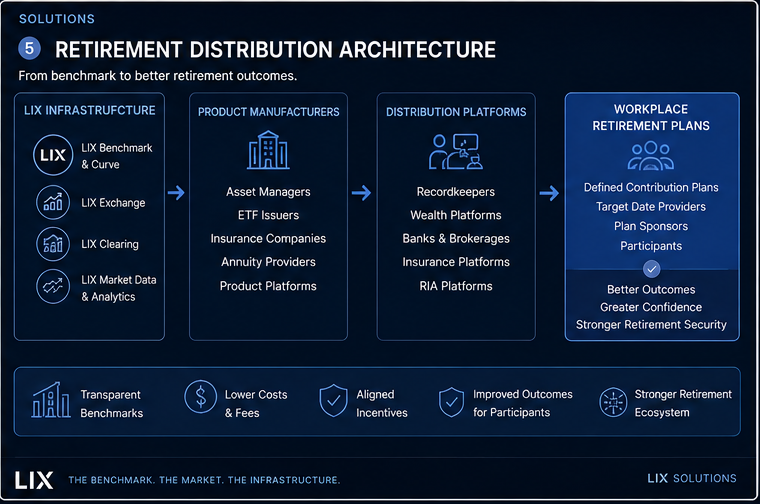Click Greater Confidence

(x=651, y=307)
